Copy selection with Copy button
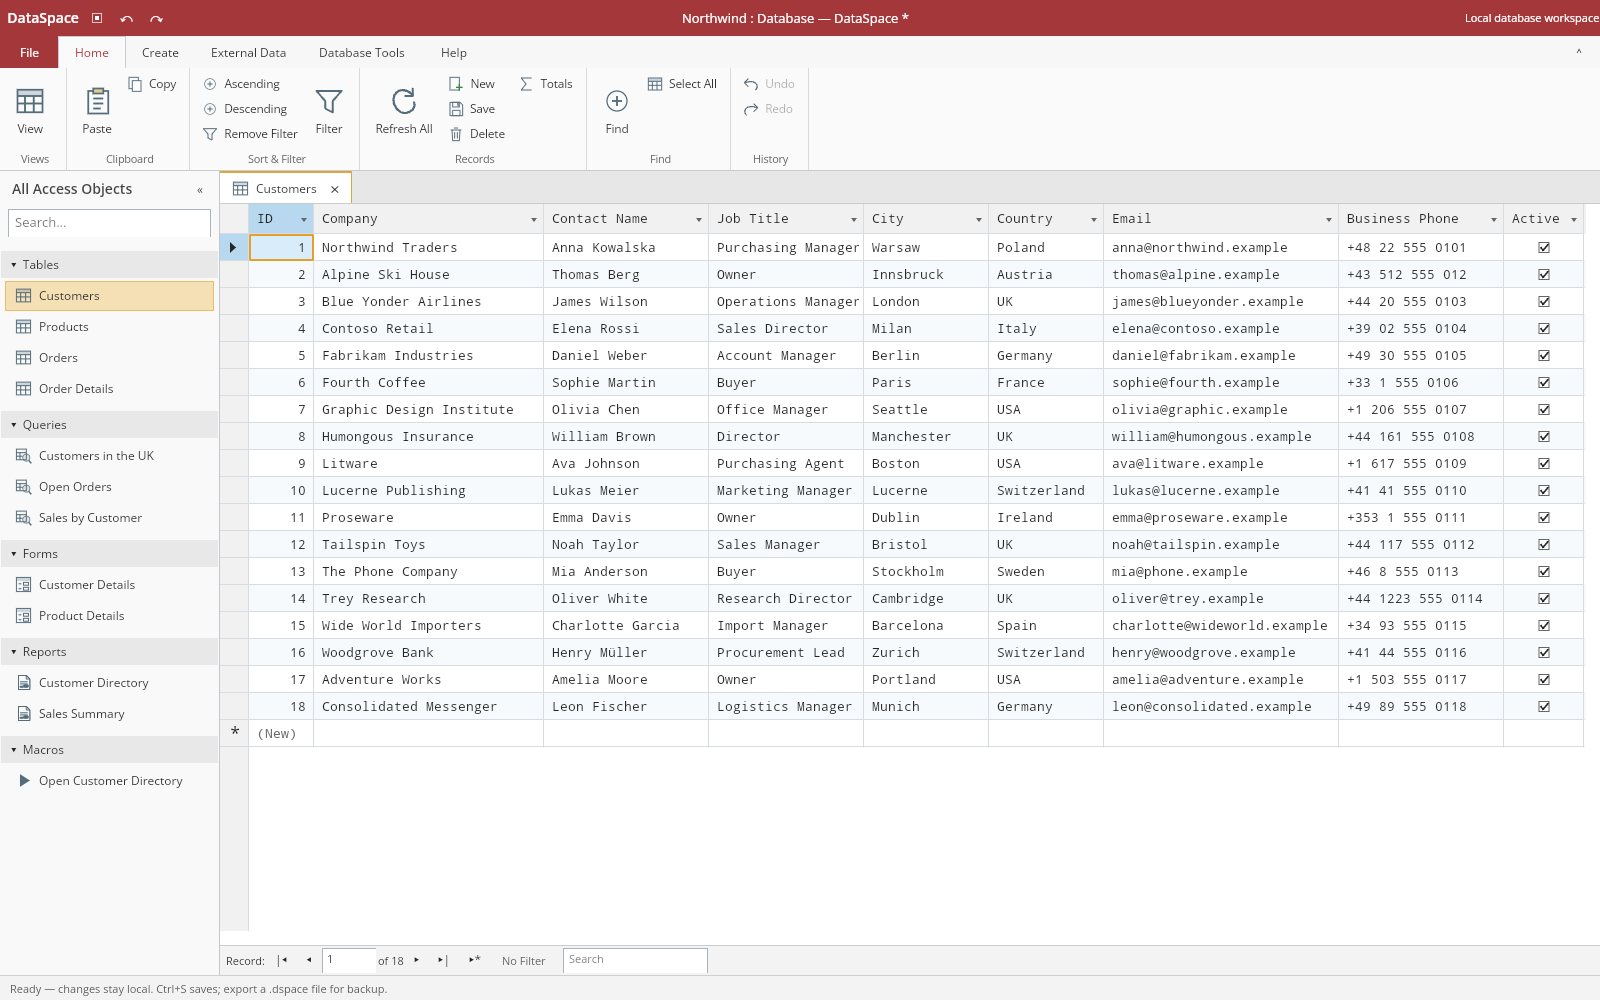Screen dimensions: 1600x1000 coord(153,84)
